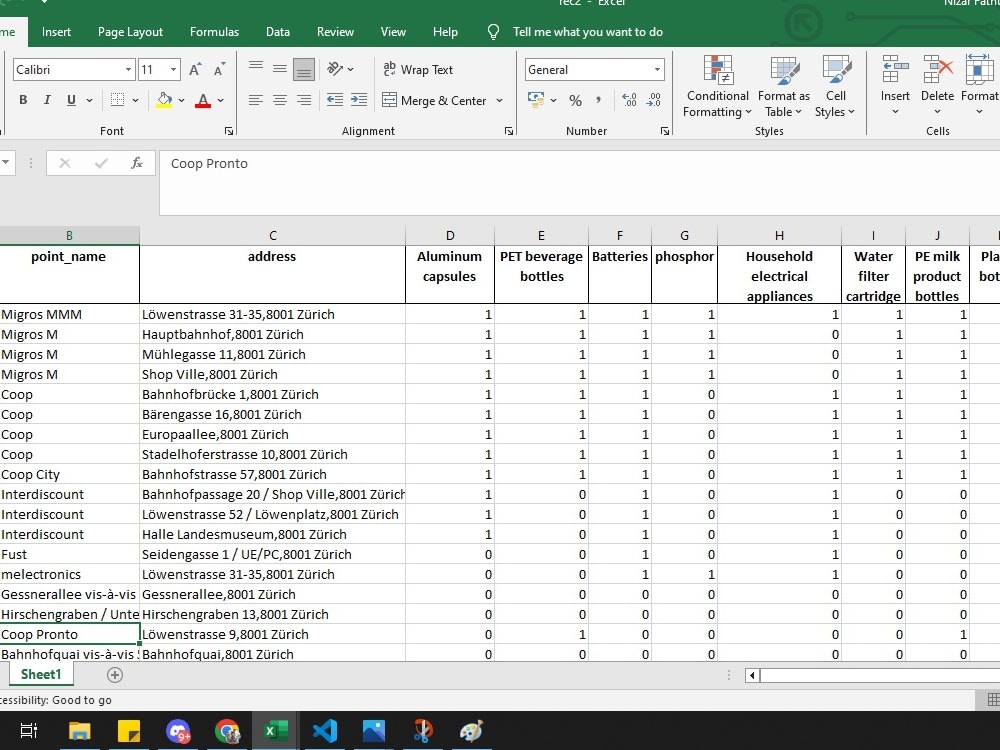Open File Explorer from taskbar
Viewport: 1000px width, 750px height.
(x=80, y=731)
